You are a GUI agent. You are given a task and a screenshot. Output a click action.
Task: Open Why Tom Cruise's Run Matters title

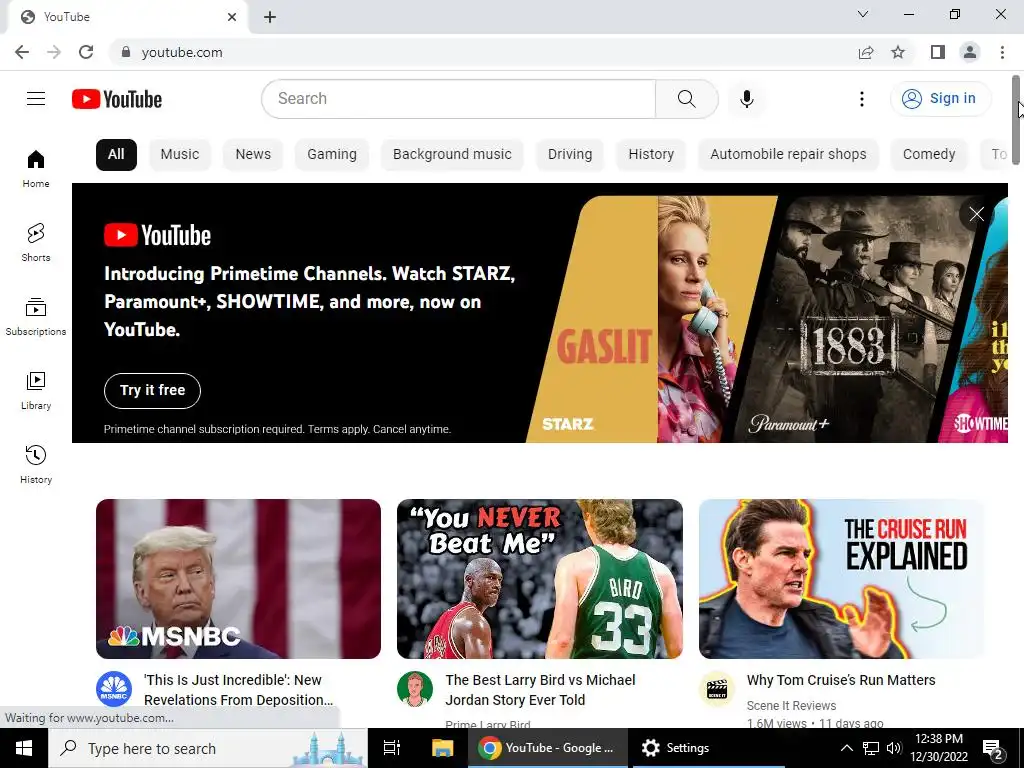[x=841, y=680]
